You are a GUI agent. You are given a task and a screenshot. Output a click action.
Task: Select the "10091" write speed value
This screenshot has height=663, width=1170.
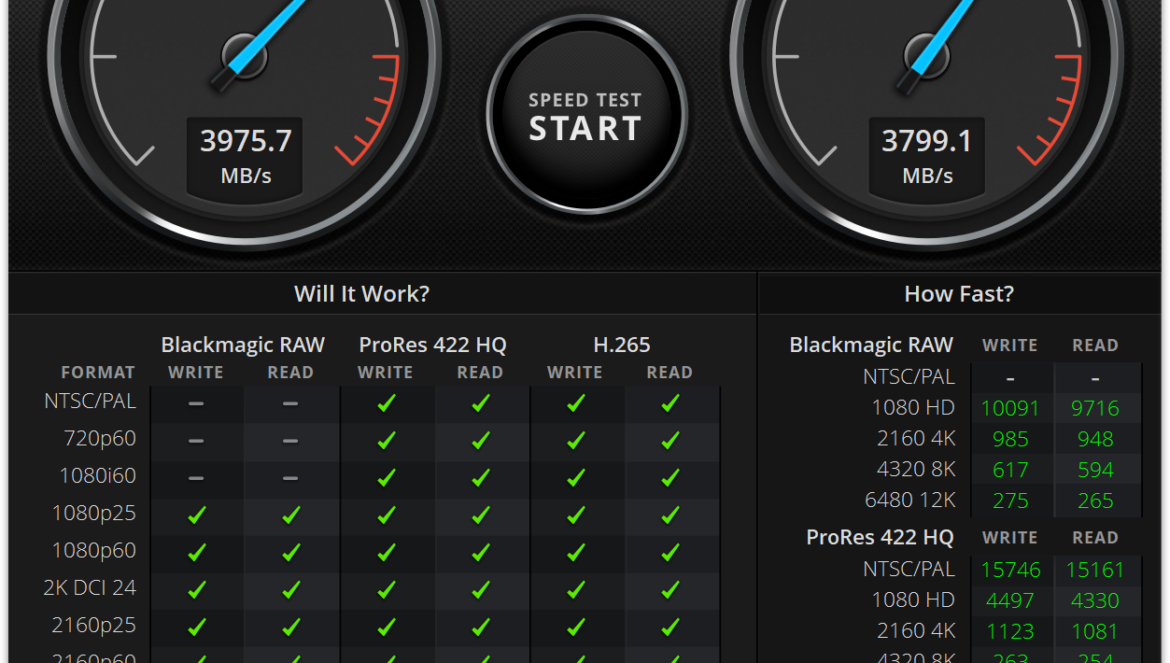point(1010,408)
